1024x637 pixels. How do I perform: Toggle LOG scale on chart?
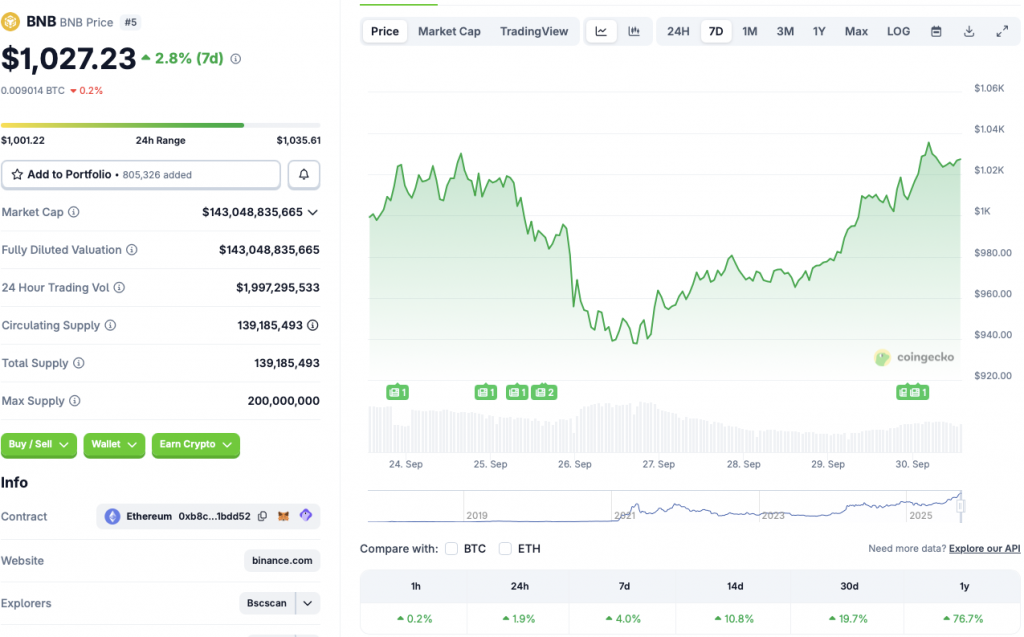(898, 31)
